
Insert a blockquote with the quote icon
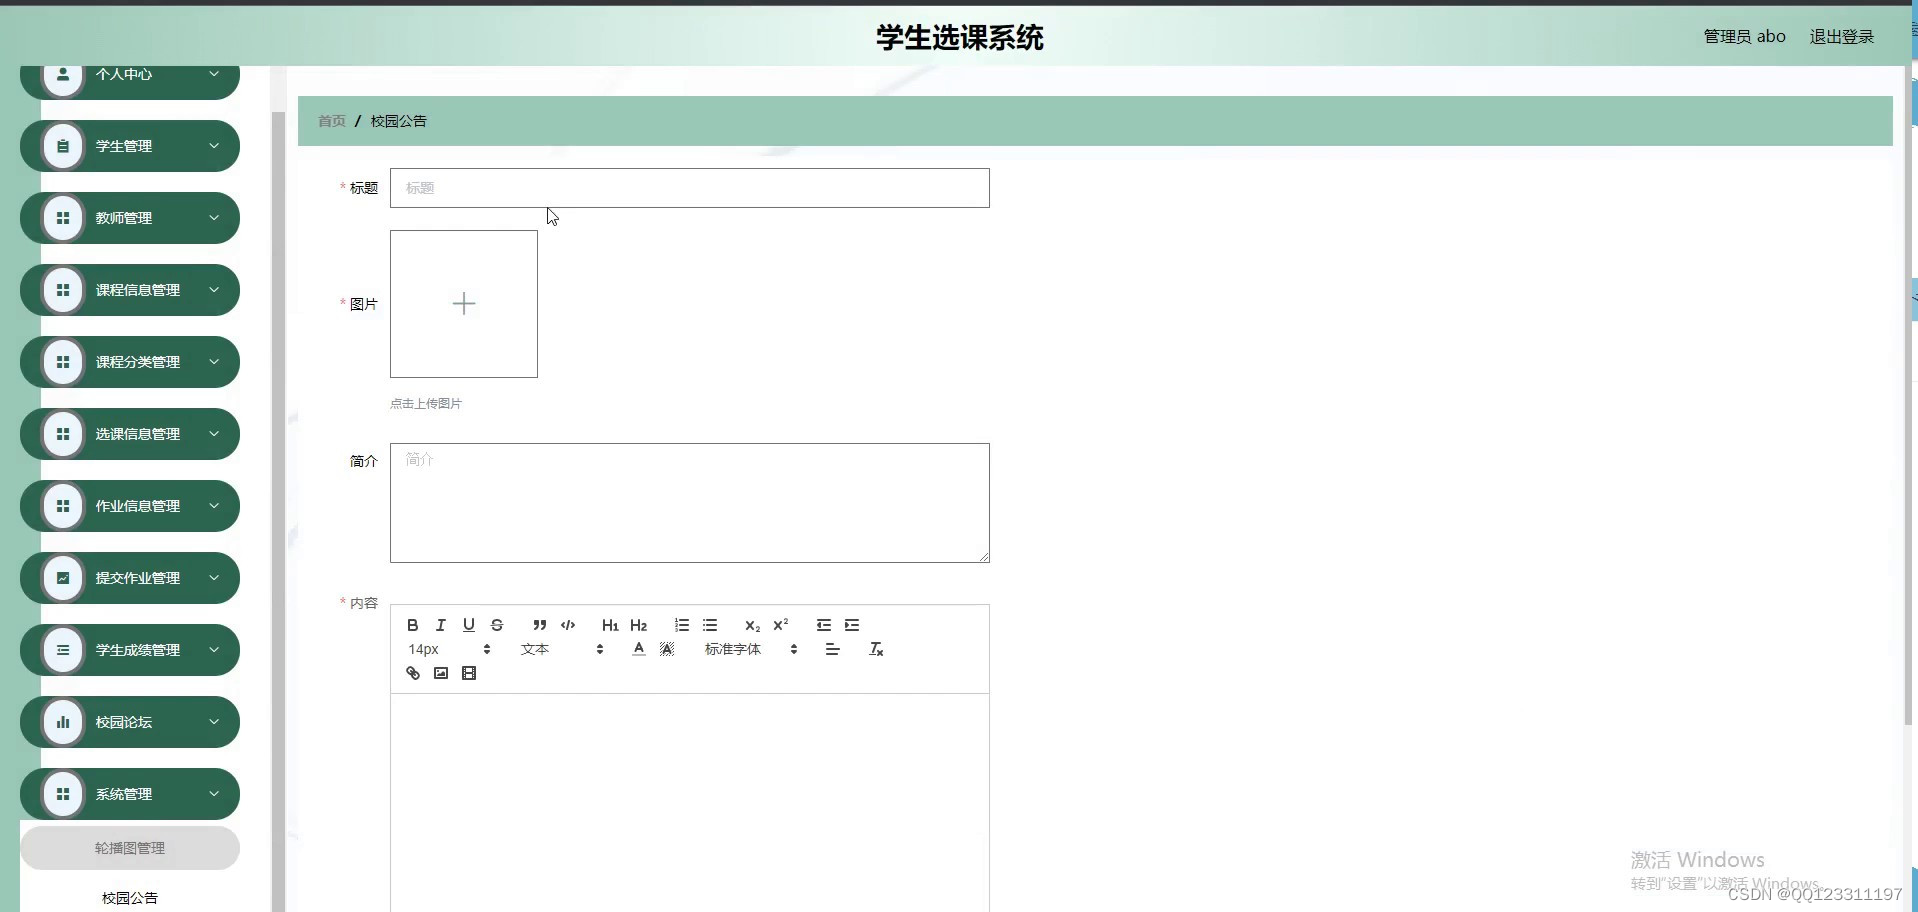[540, 625]
